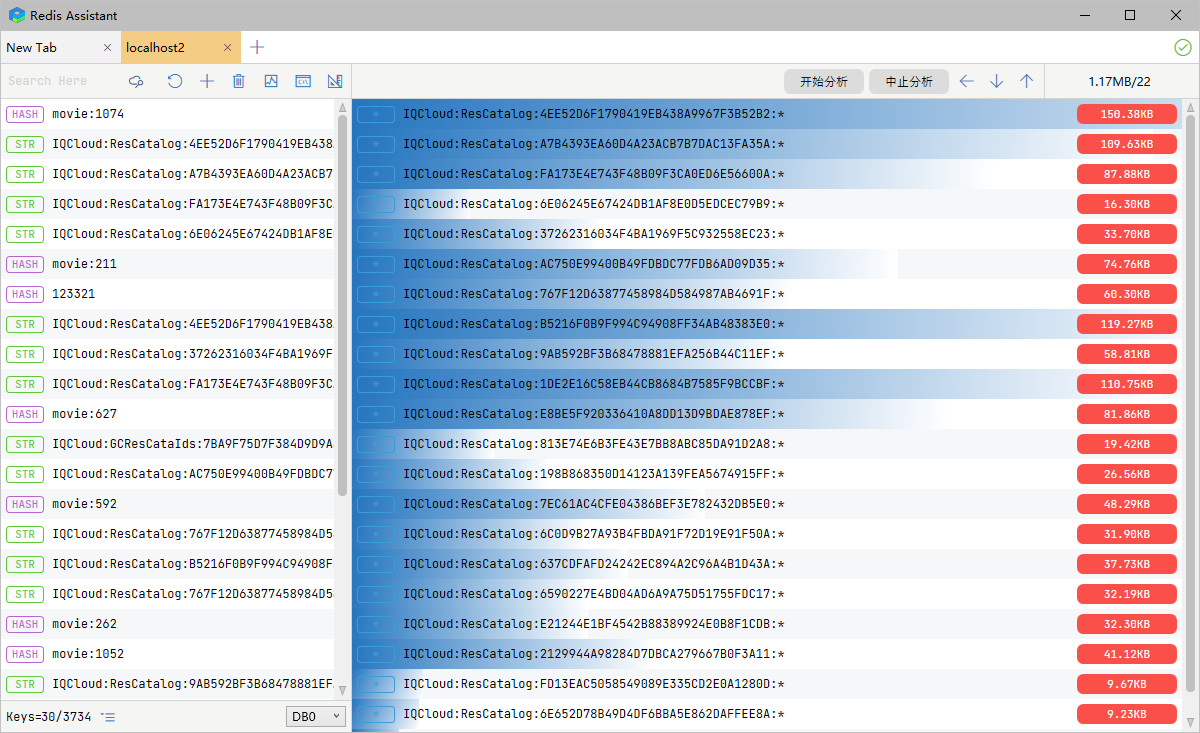Select IQCloud:ResCatalog:198B868350D14123A139FEA5674915FF analysis row
This screenshot has height=733, width=1200.
pyautogui.click(x=768, y=474)
